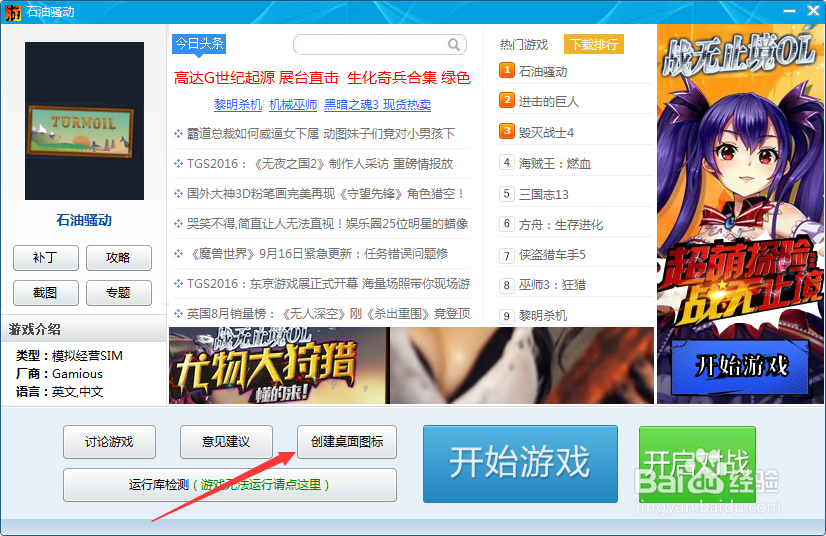The width and height of the screenshot is (826, 536).
Task: Open the 机械巫师 link
Action: pyautogui.click(x=293, y=105)
